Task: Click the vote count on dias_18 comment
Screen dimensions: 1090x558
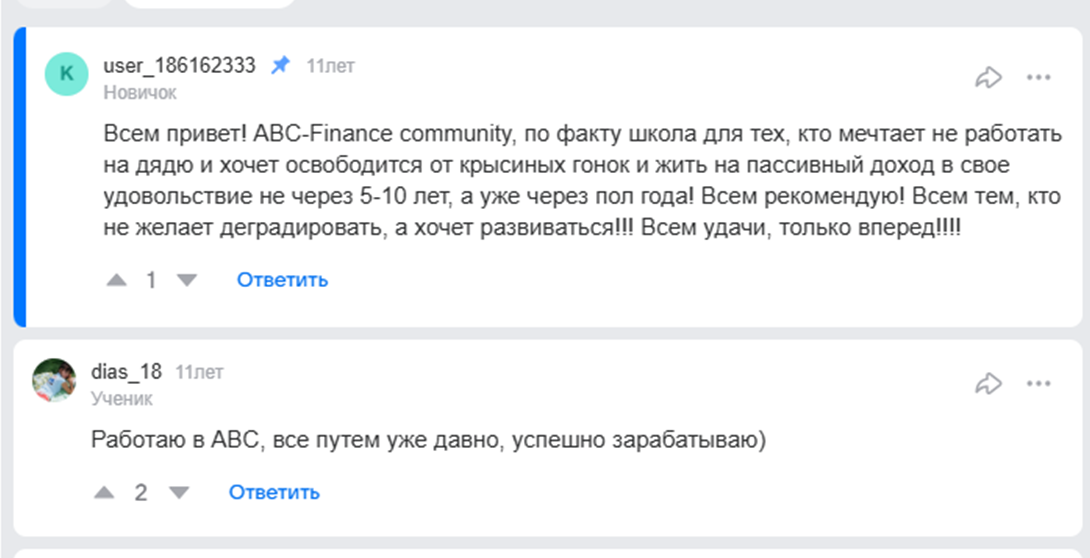Action: click(141, 492)
